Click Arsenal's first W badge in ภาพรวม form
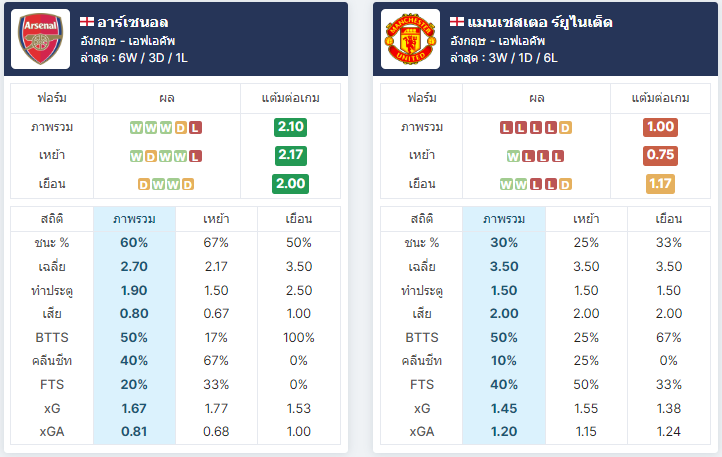This screenshot has height=457, width=722. pos(136,128)
